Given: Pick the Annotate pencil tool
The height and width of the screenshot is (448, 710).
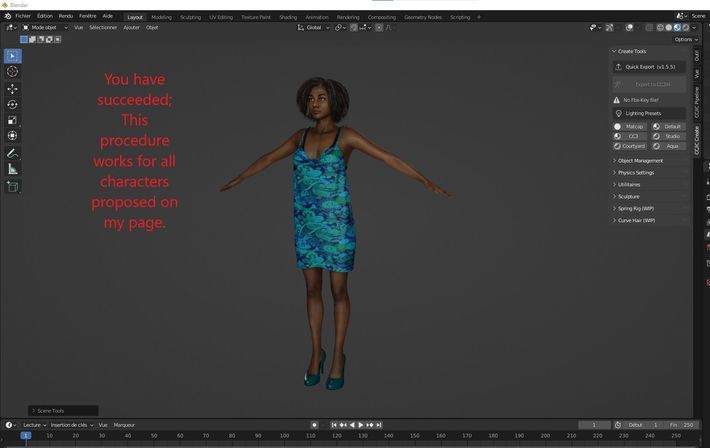Looking at the screenshot, I should click(12, 154).
